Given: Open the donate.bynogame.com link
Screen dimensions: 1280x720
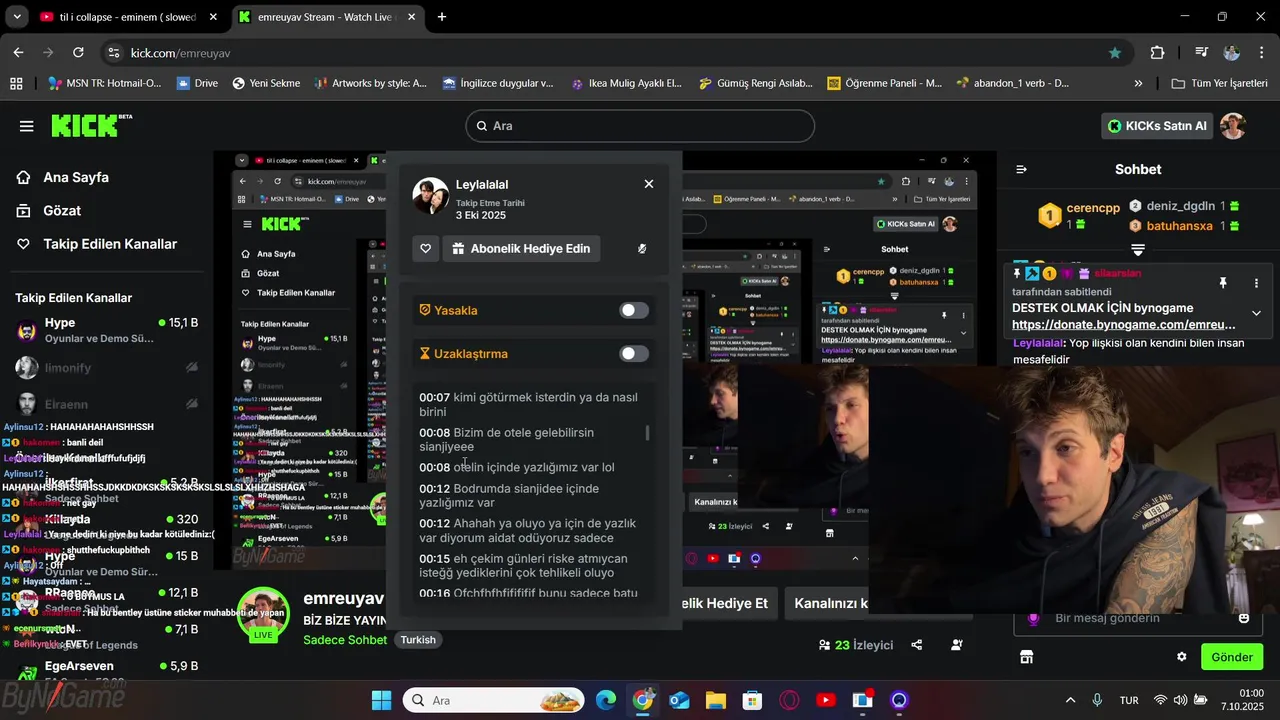Looking at the screenshot, I should [1123, 325].
